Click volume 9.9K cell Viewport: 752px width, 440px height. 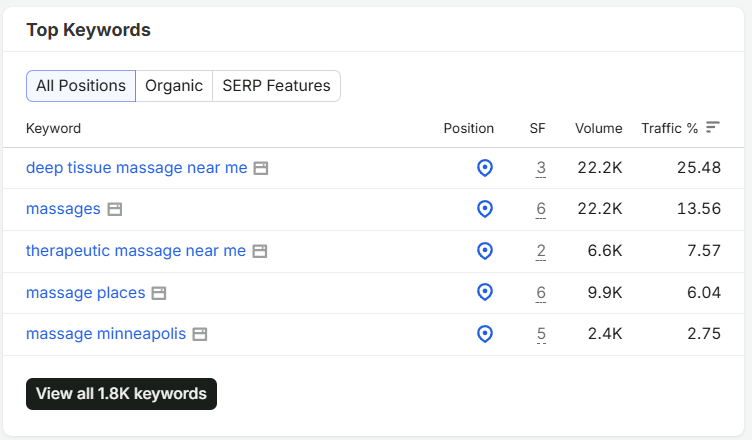[x=605, y=292]
